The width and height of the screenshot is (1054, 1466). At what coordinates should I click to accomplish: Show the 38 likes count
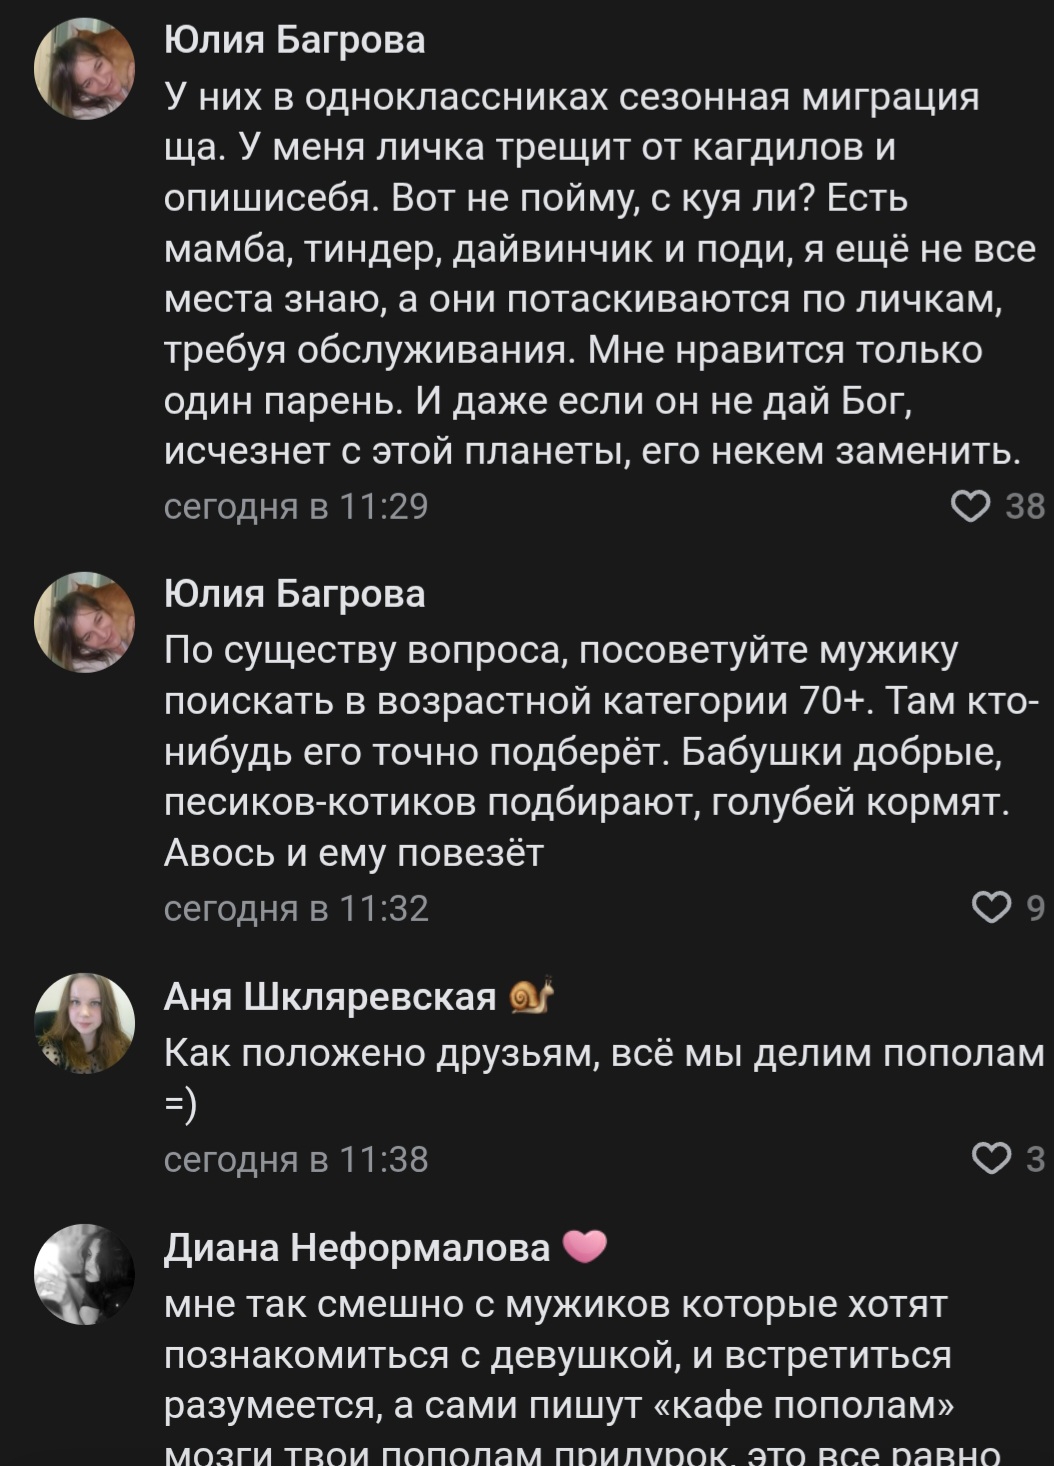[1024, 507]
